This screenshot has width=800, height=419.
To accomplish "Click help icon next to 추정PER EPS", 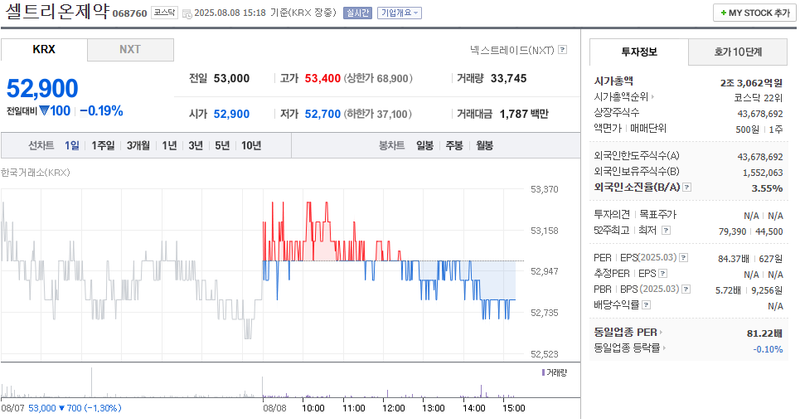I will click(663, 274).
